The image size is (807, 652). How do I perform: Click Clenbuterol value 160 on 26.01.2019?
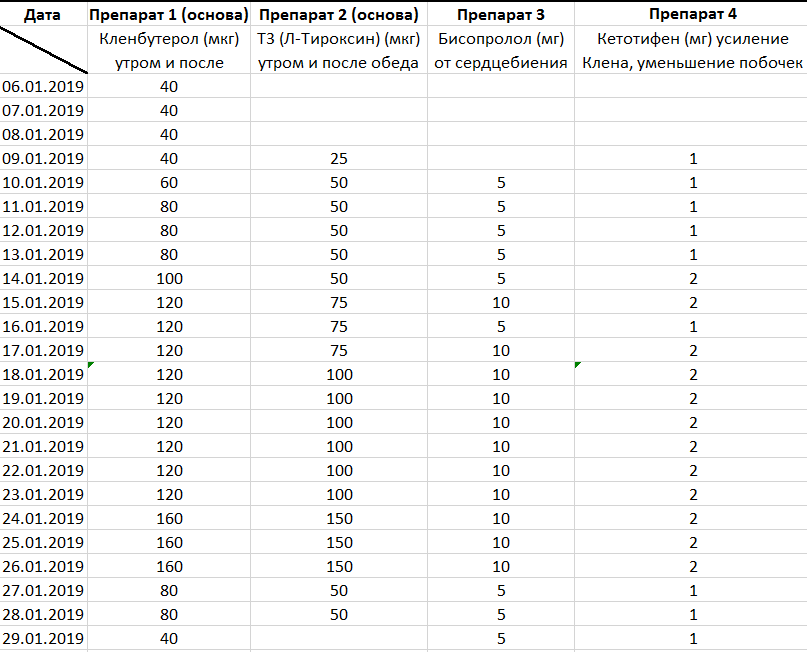(x=168, y=567)
